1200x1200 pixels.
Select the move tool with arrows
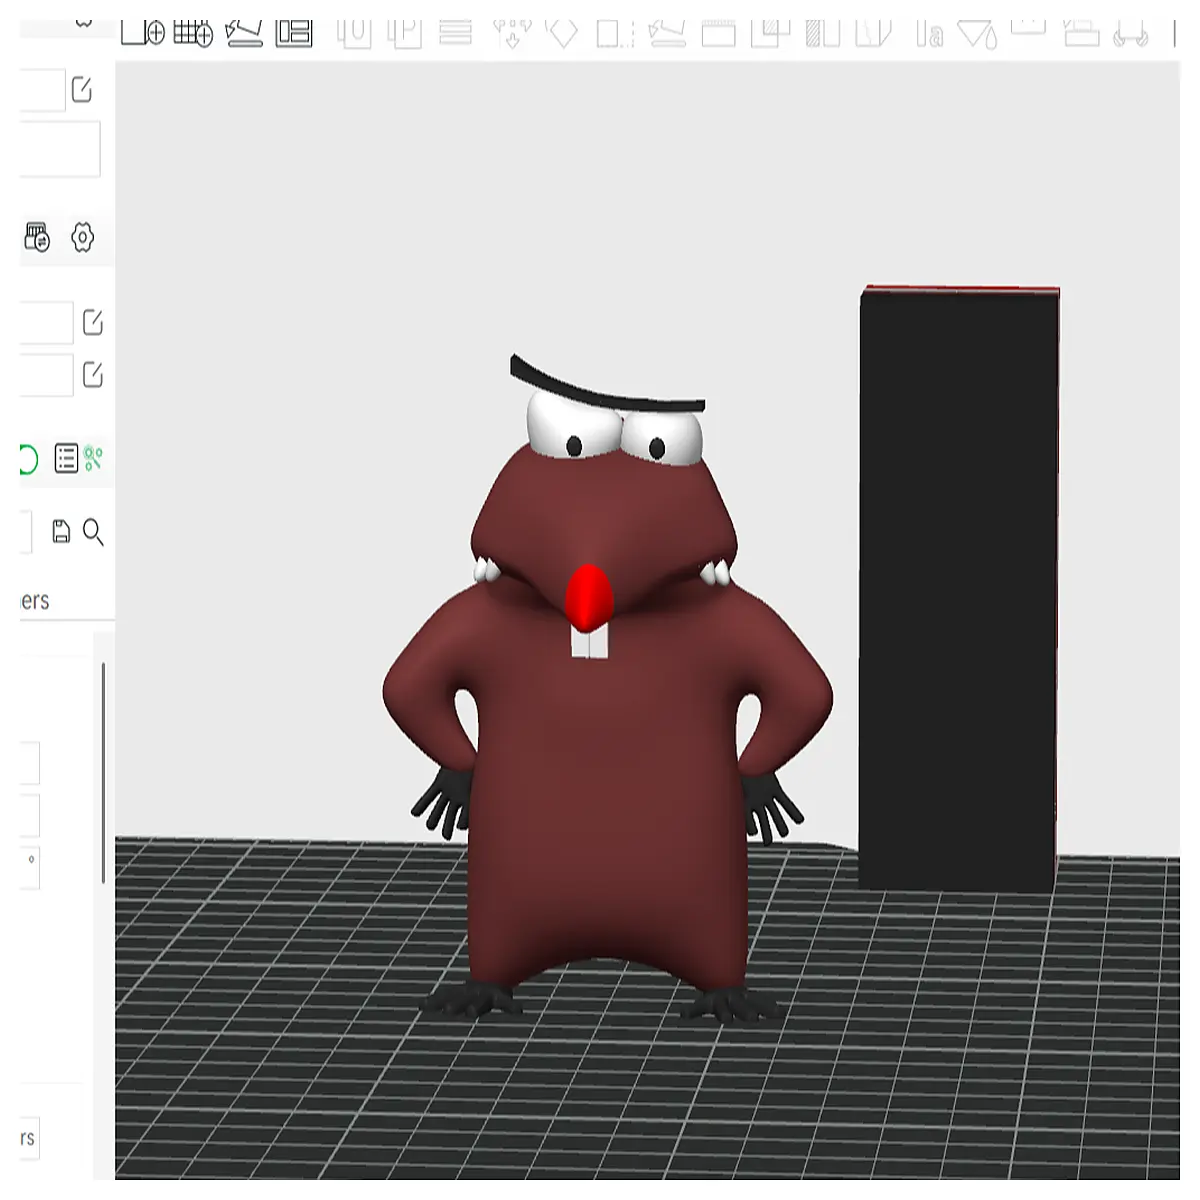pos(512,35)
